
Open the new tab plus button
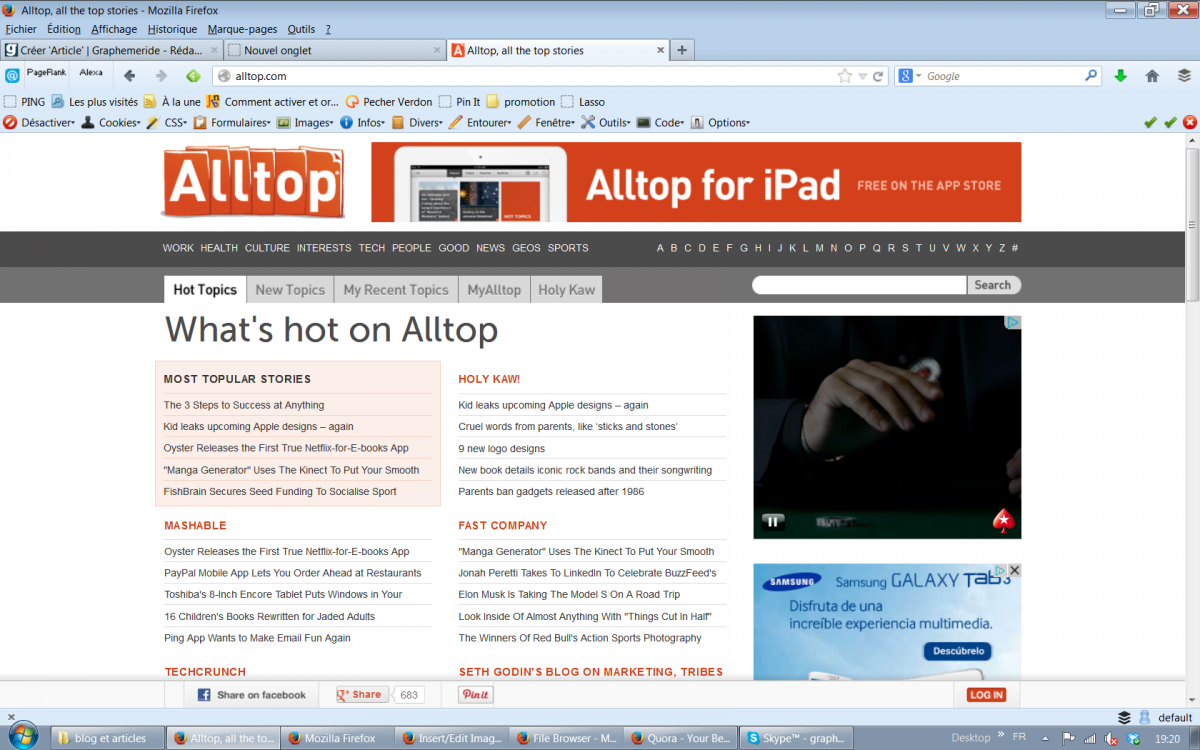tap(682, 50)
